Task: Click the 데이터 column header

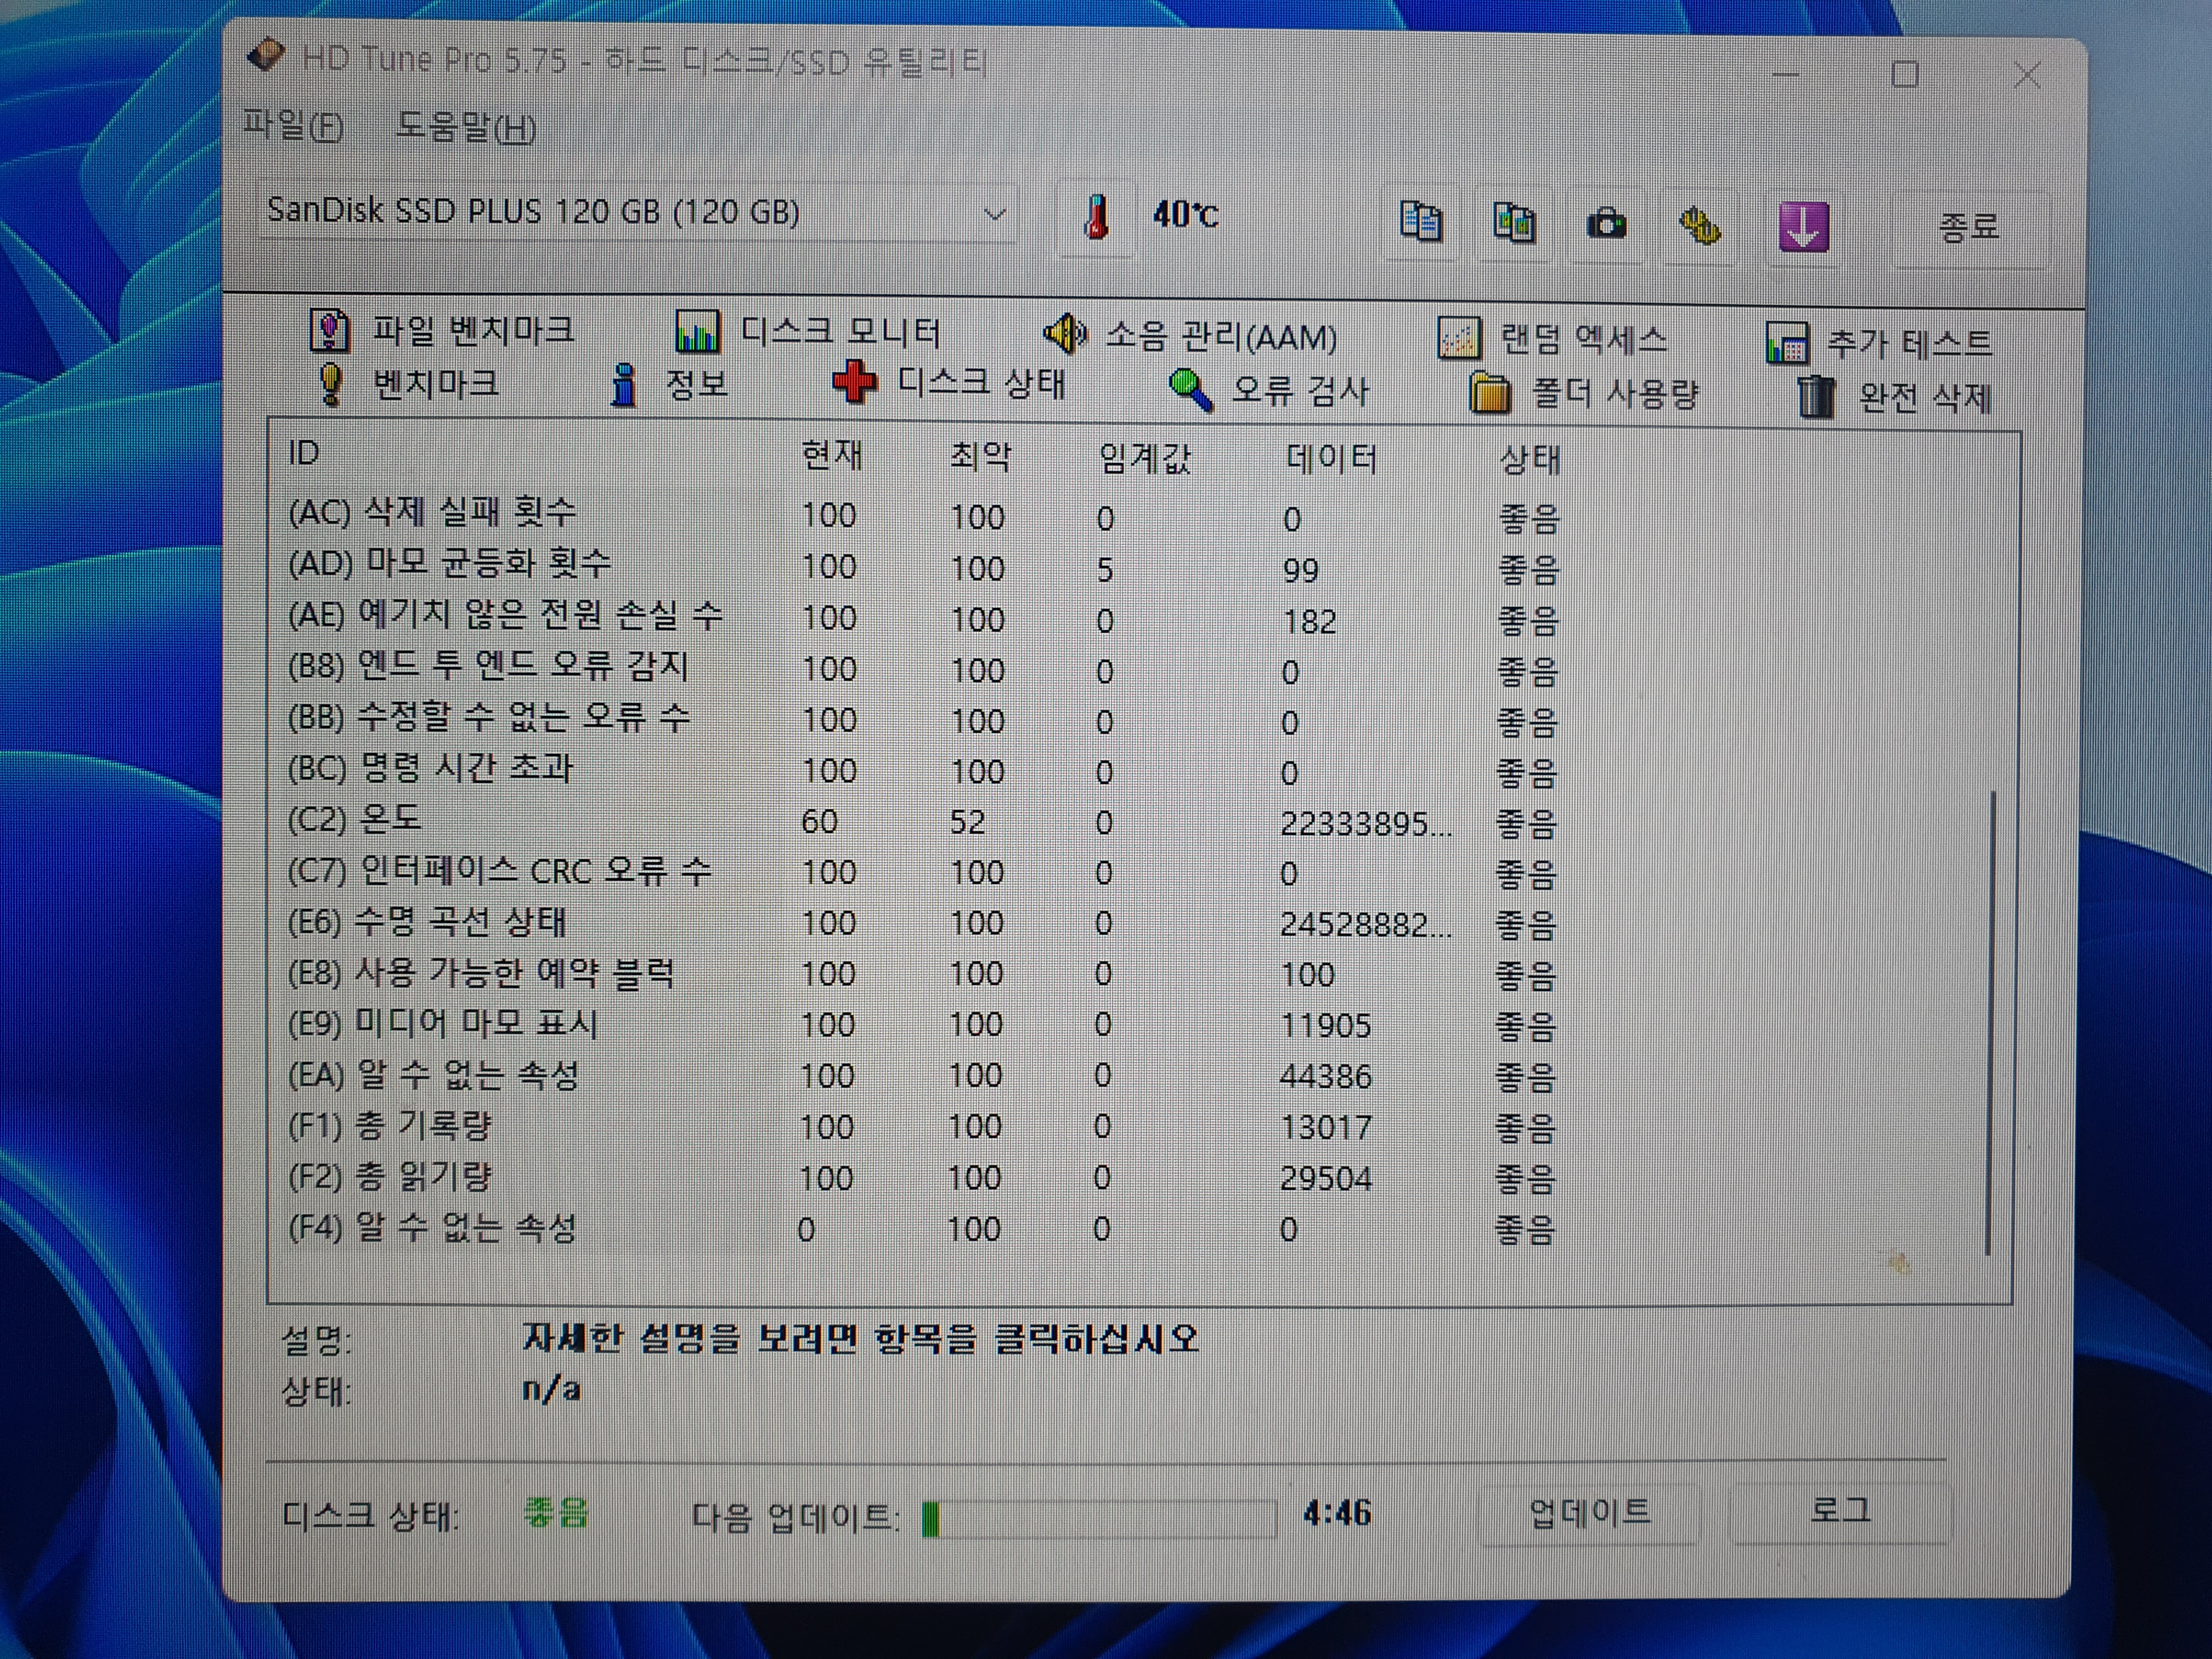Action: [1331, 459]
